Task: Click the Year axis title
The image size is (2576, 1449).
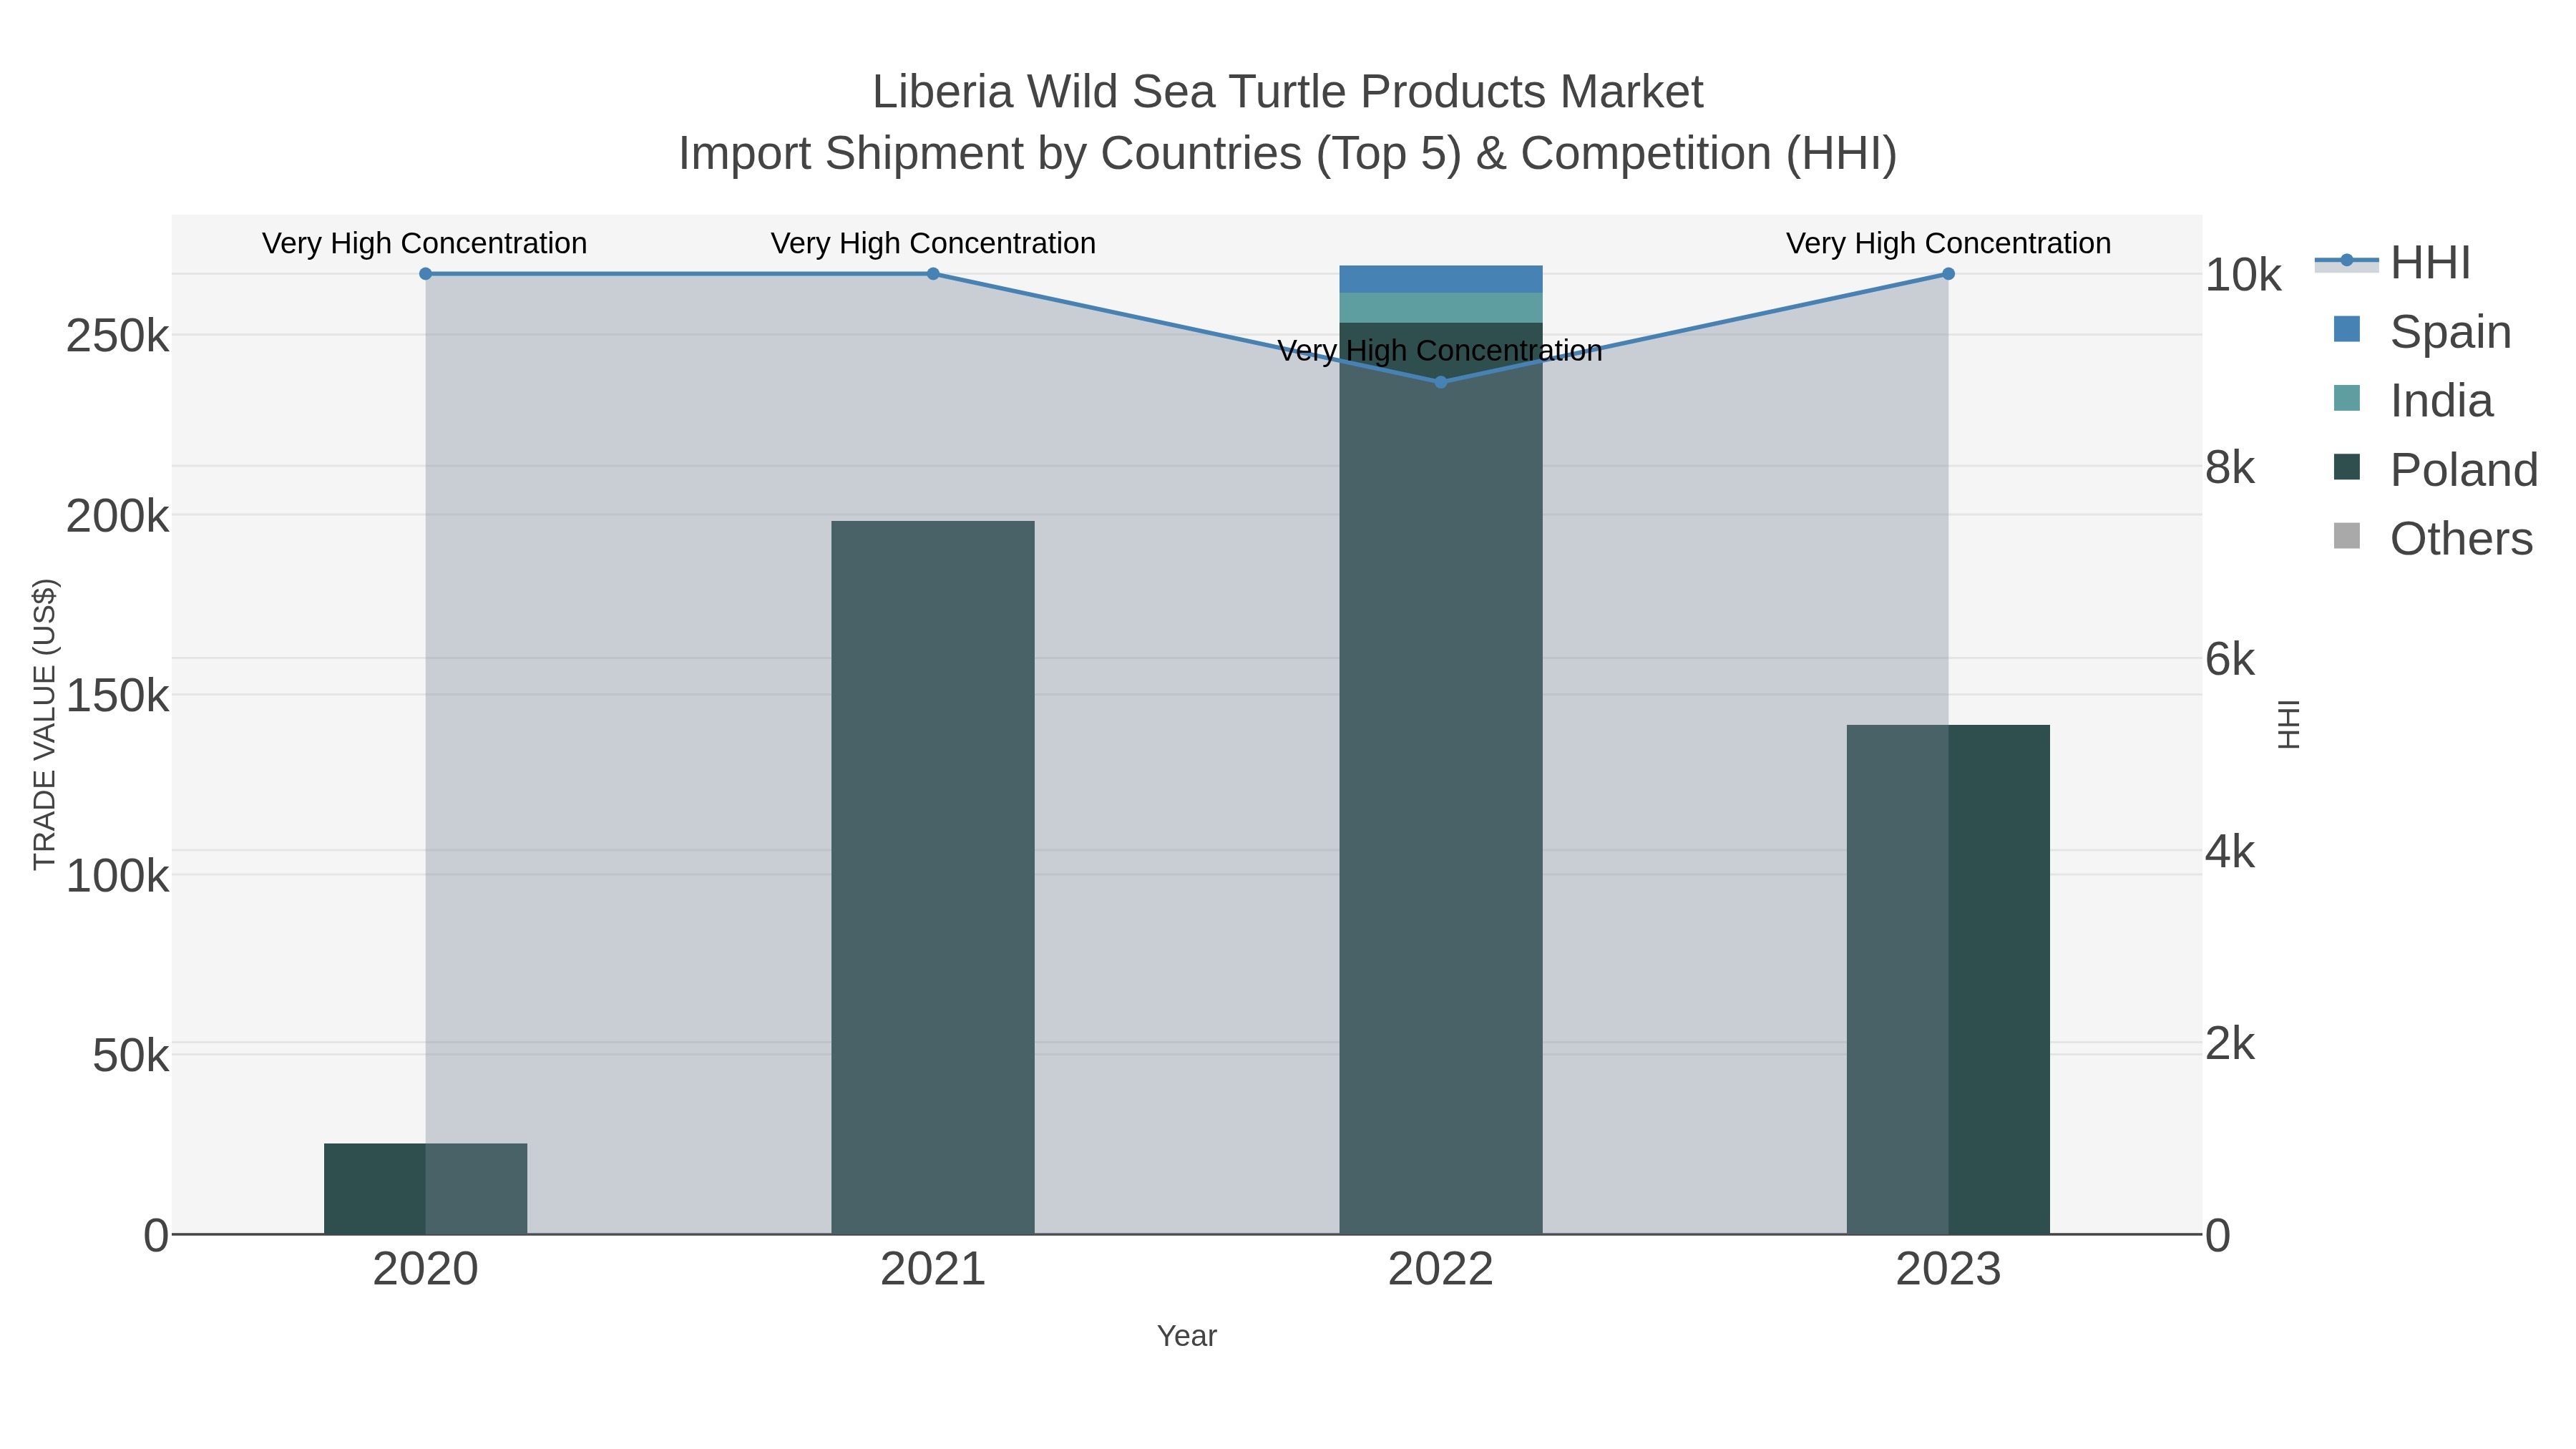Action: click(1187, 1336)
